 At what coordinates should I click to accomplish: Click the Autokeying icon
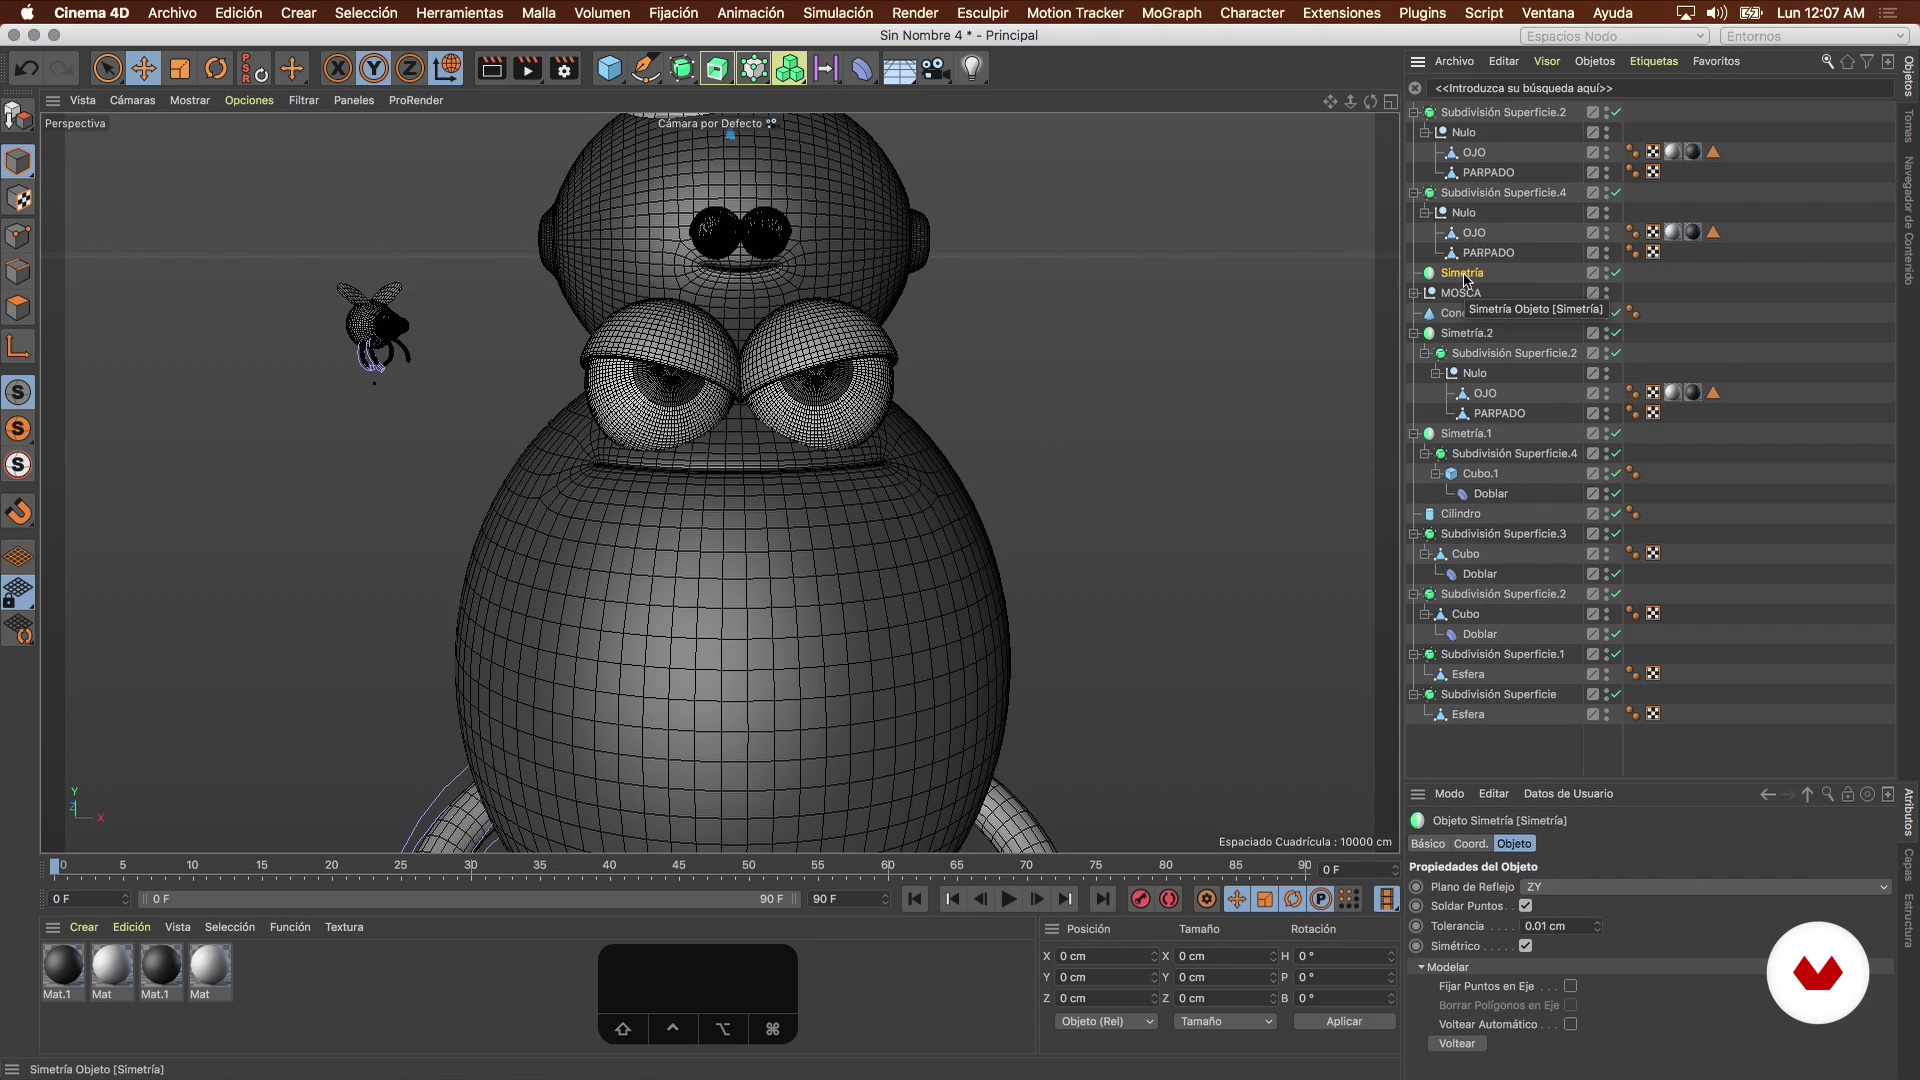1169,899
